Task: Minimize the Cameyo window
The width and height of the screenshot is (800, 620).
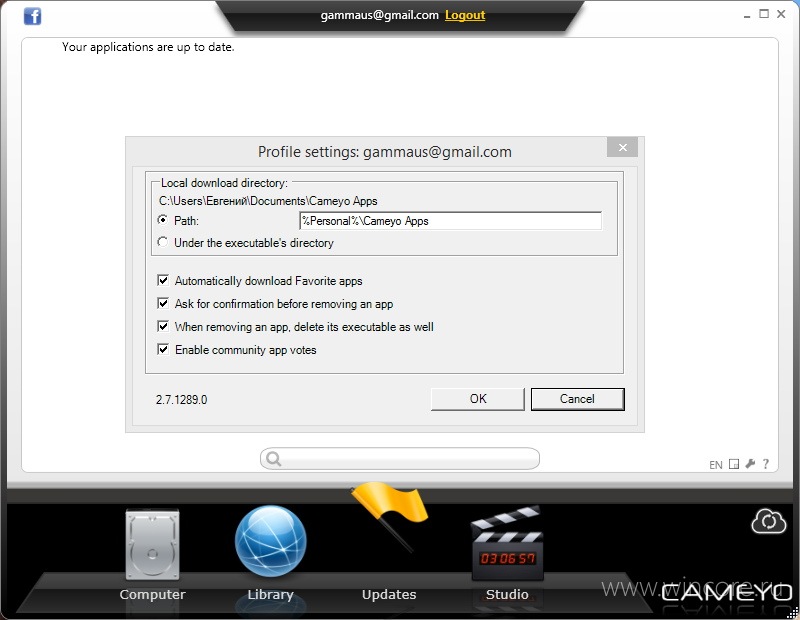Action: click(747, 15)
